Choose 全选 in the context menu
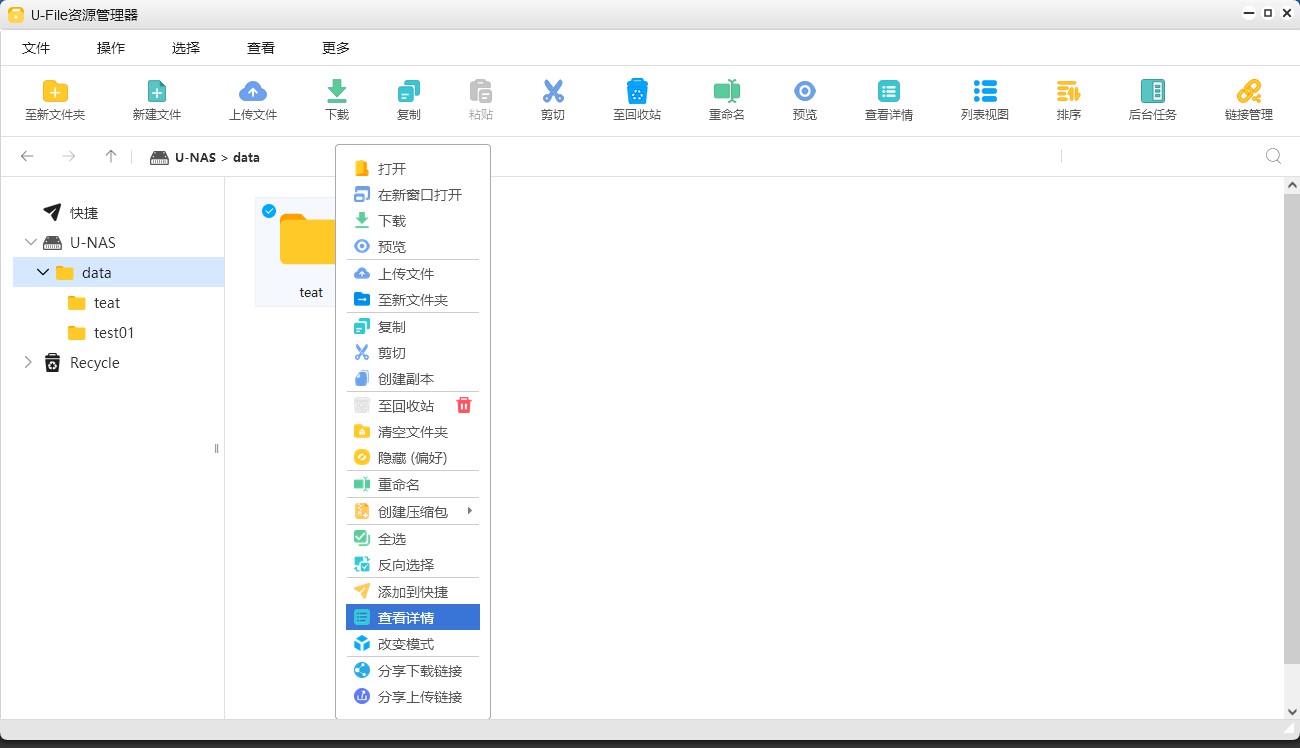 point(392,539)
